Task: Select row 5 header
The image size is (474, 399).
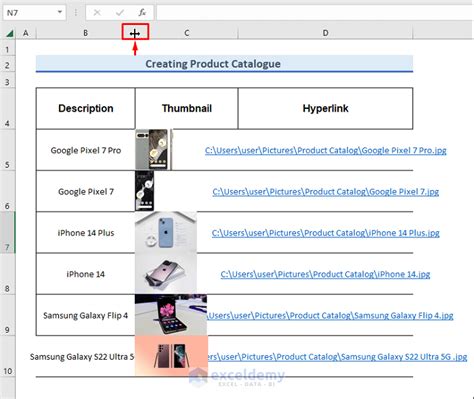Action: 7,150
